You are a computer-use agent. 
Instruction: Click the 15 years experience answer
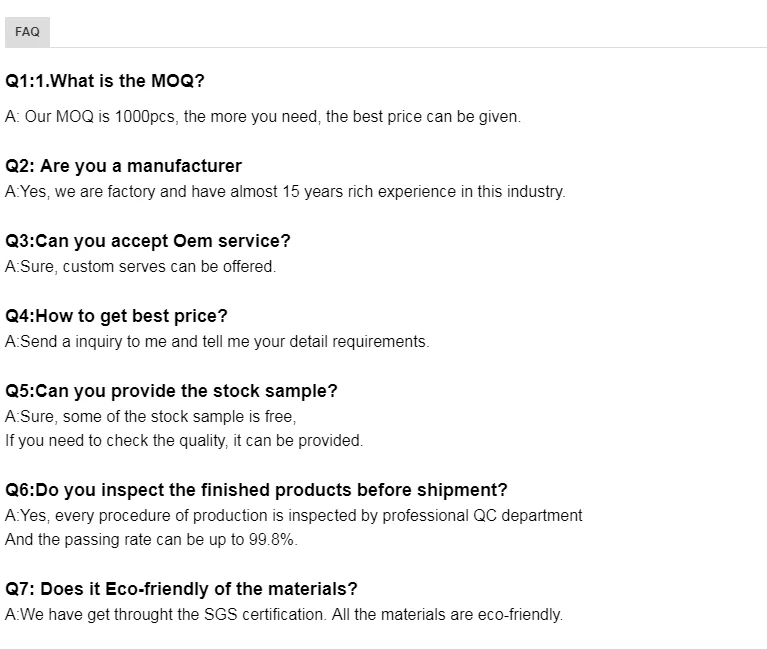tap(285, 191)
